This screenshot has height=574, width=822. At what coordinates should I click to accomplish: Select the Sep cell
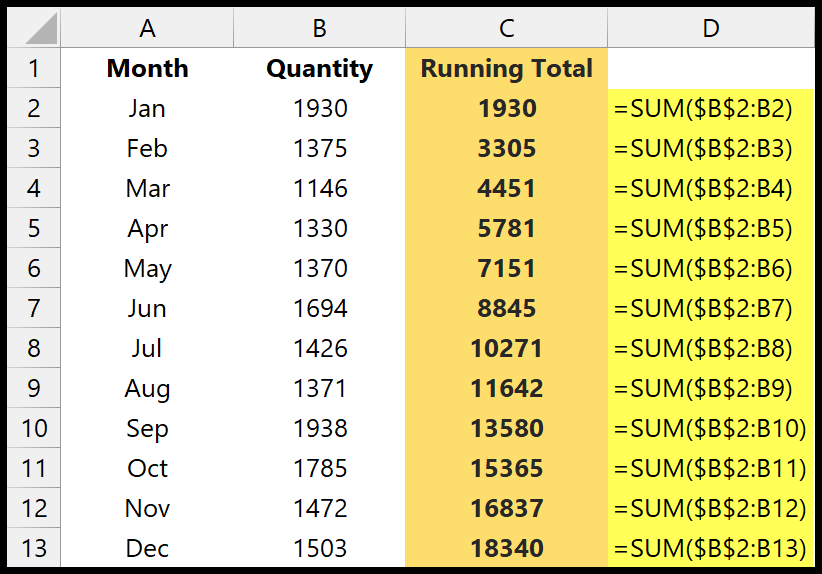pyautogui.click(x=147, y=428)
